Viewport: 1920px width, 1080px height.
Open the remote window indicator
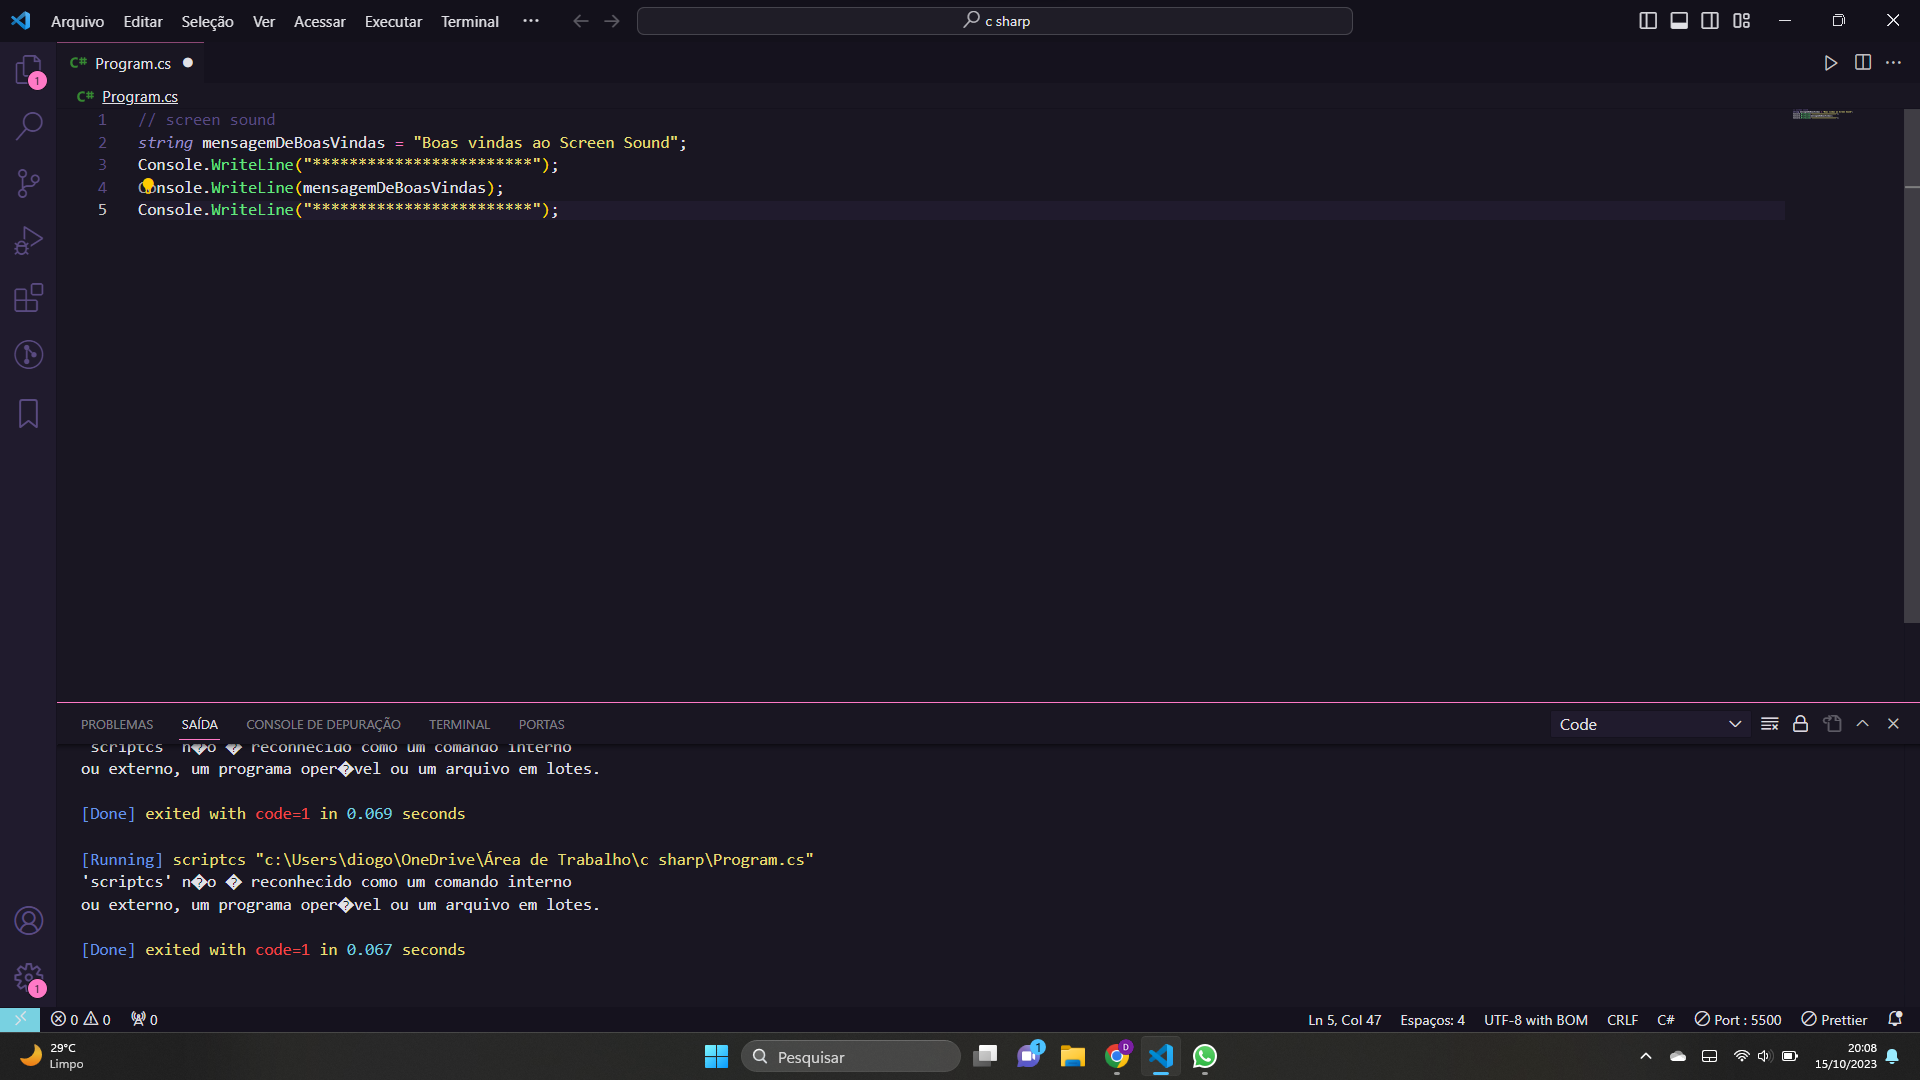click(x=20, y=1019)
